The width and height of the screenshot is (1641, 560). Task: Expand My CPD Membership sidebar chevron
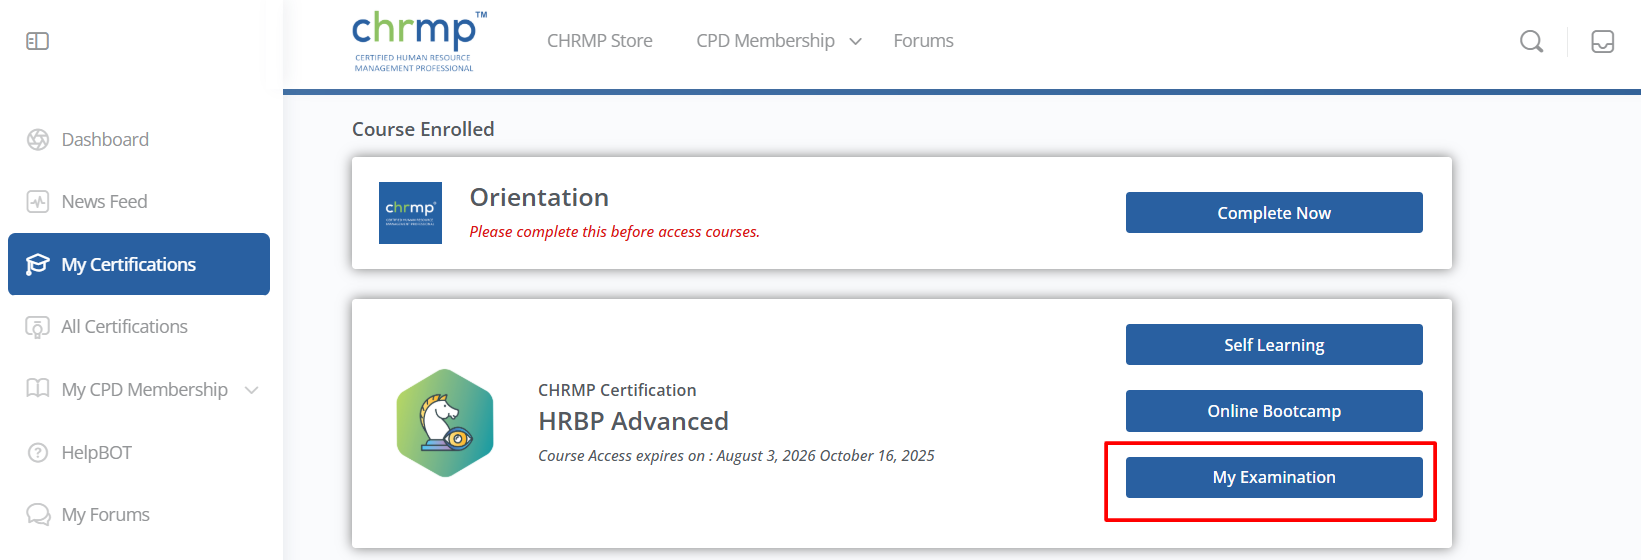tap(252, 390)
